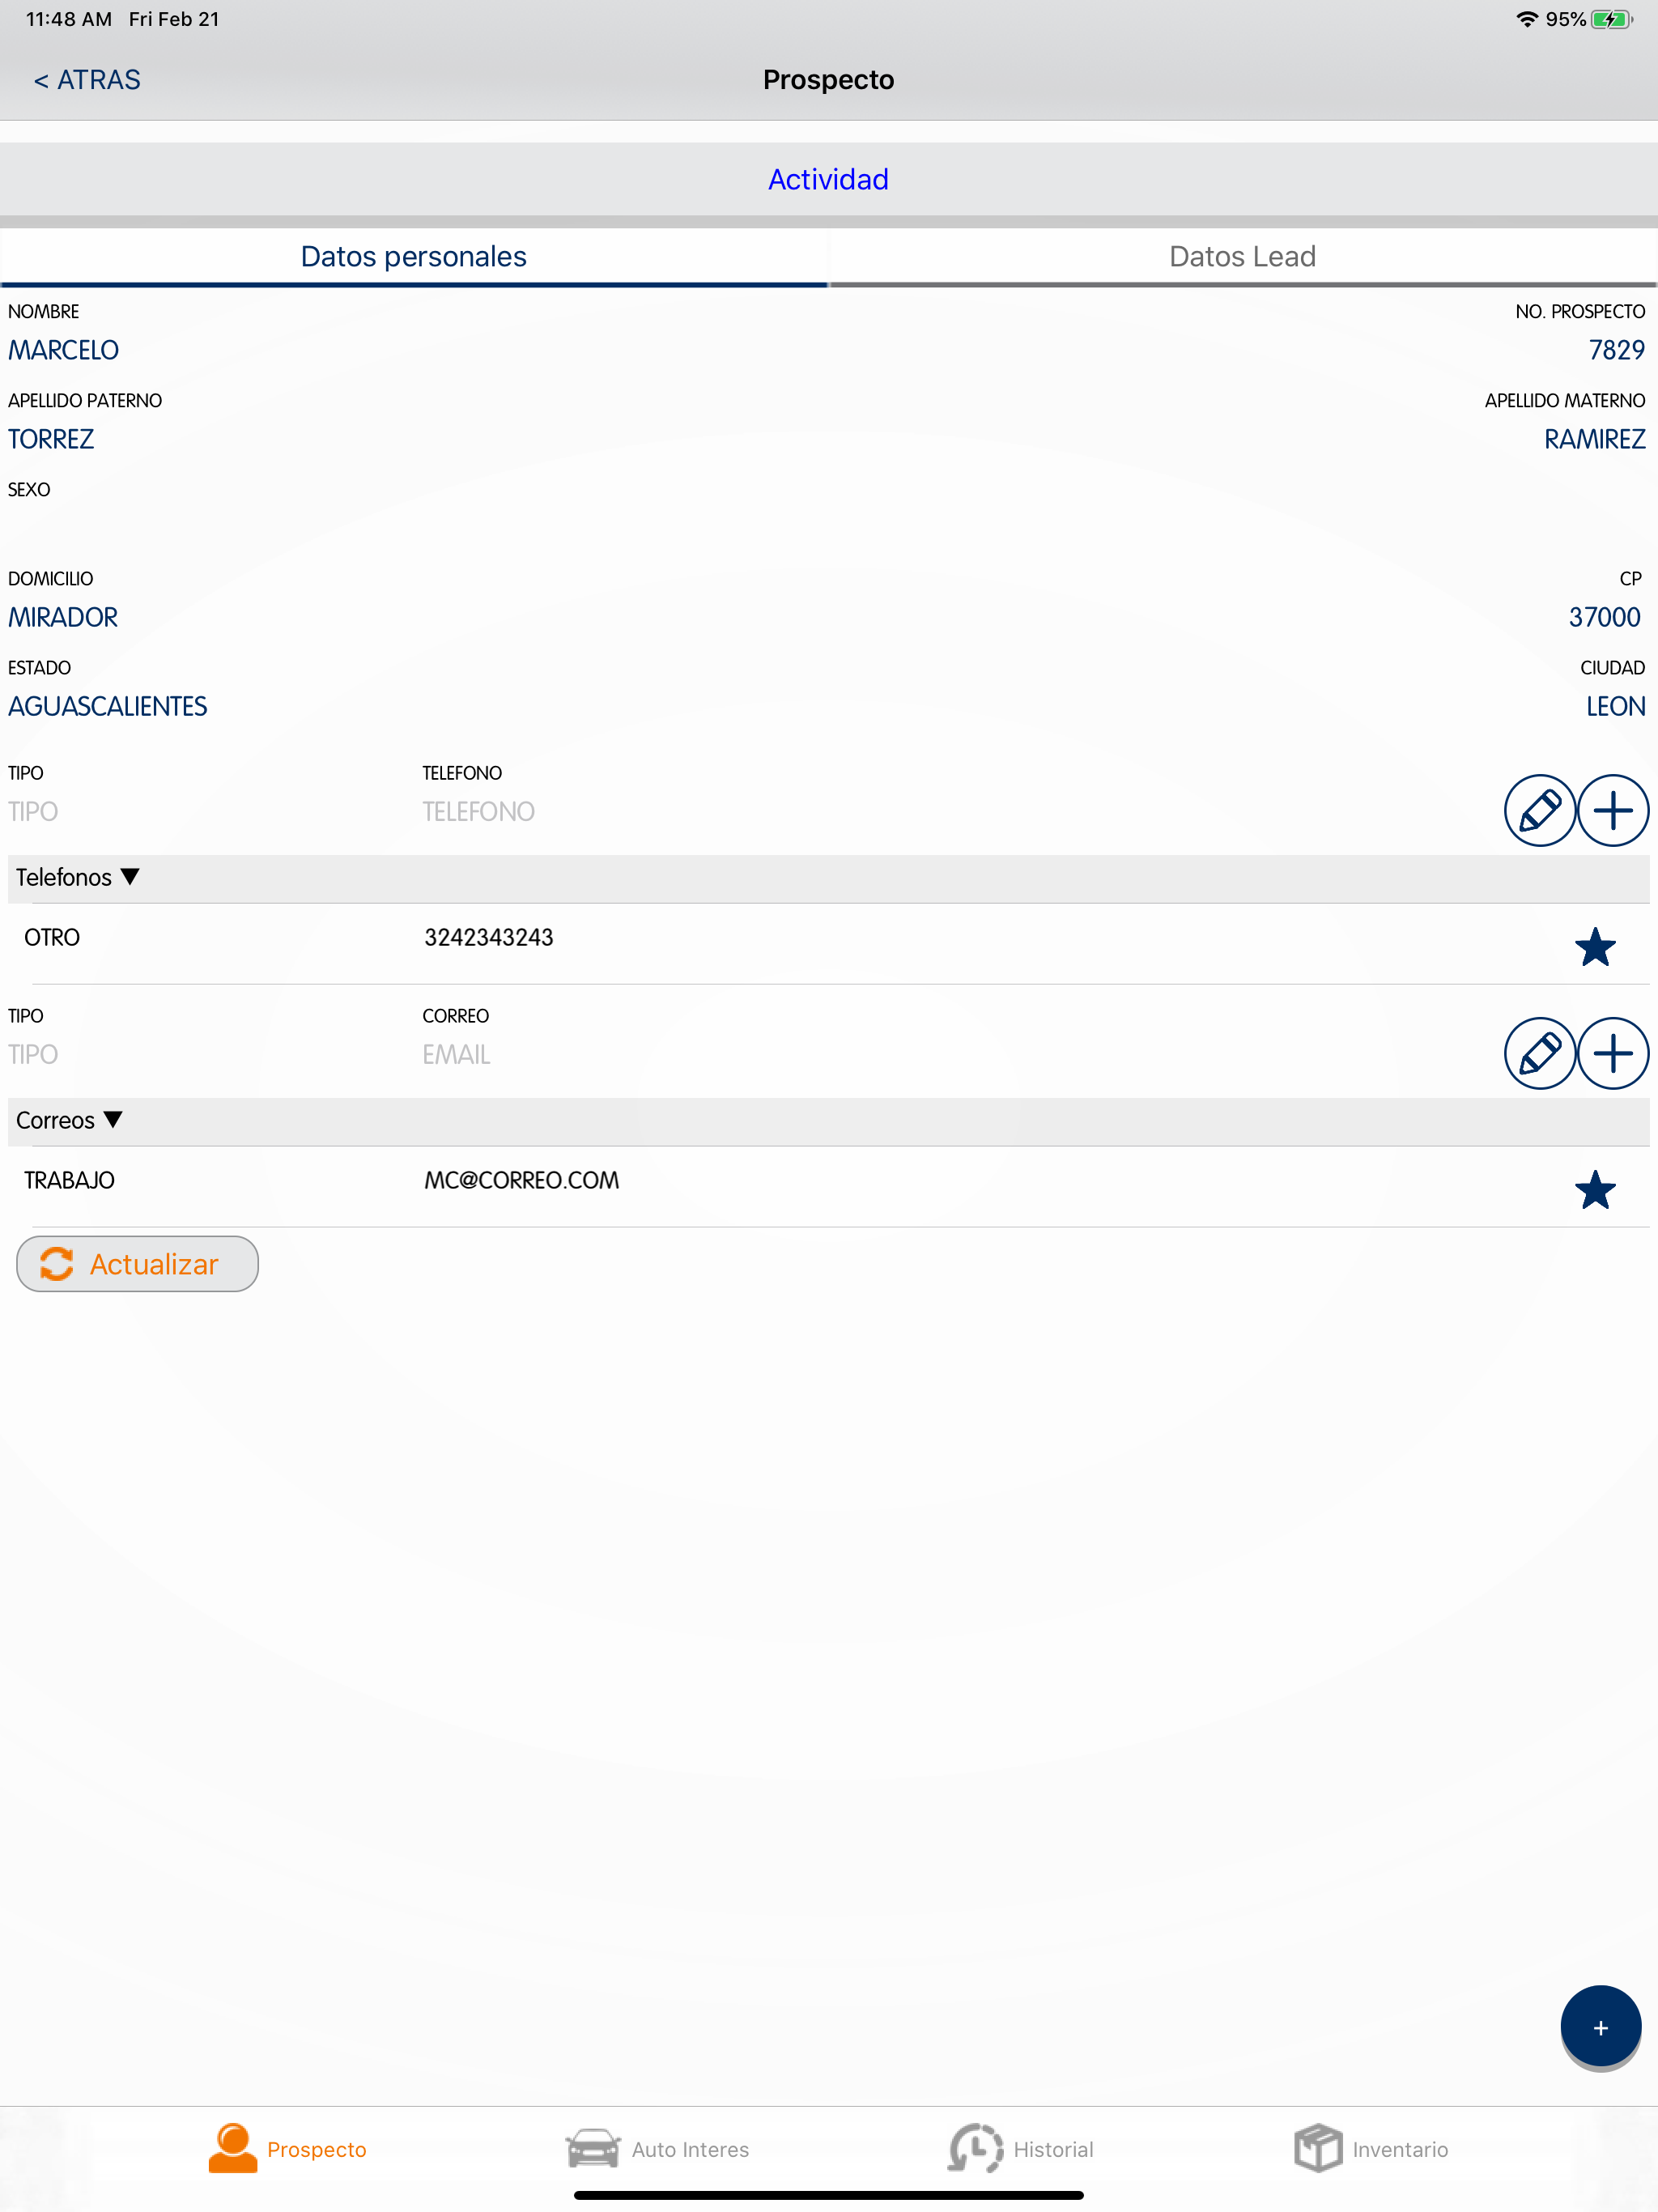This screenshot has width=1658, height=2212.
Task: Edit apellido paterno TORREZ
Action: (x=51, y=439)
